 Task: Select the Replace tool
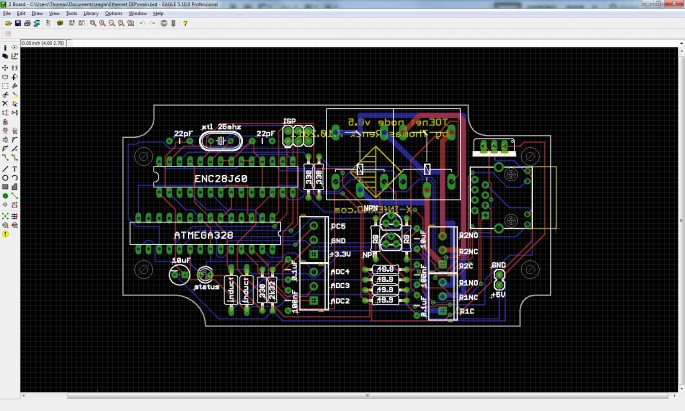click(x=14, y=113)
